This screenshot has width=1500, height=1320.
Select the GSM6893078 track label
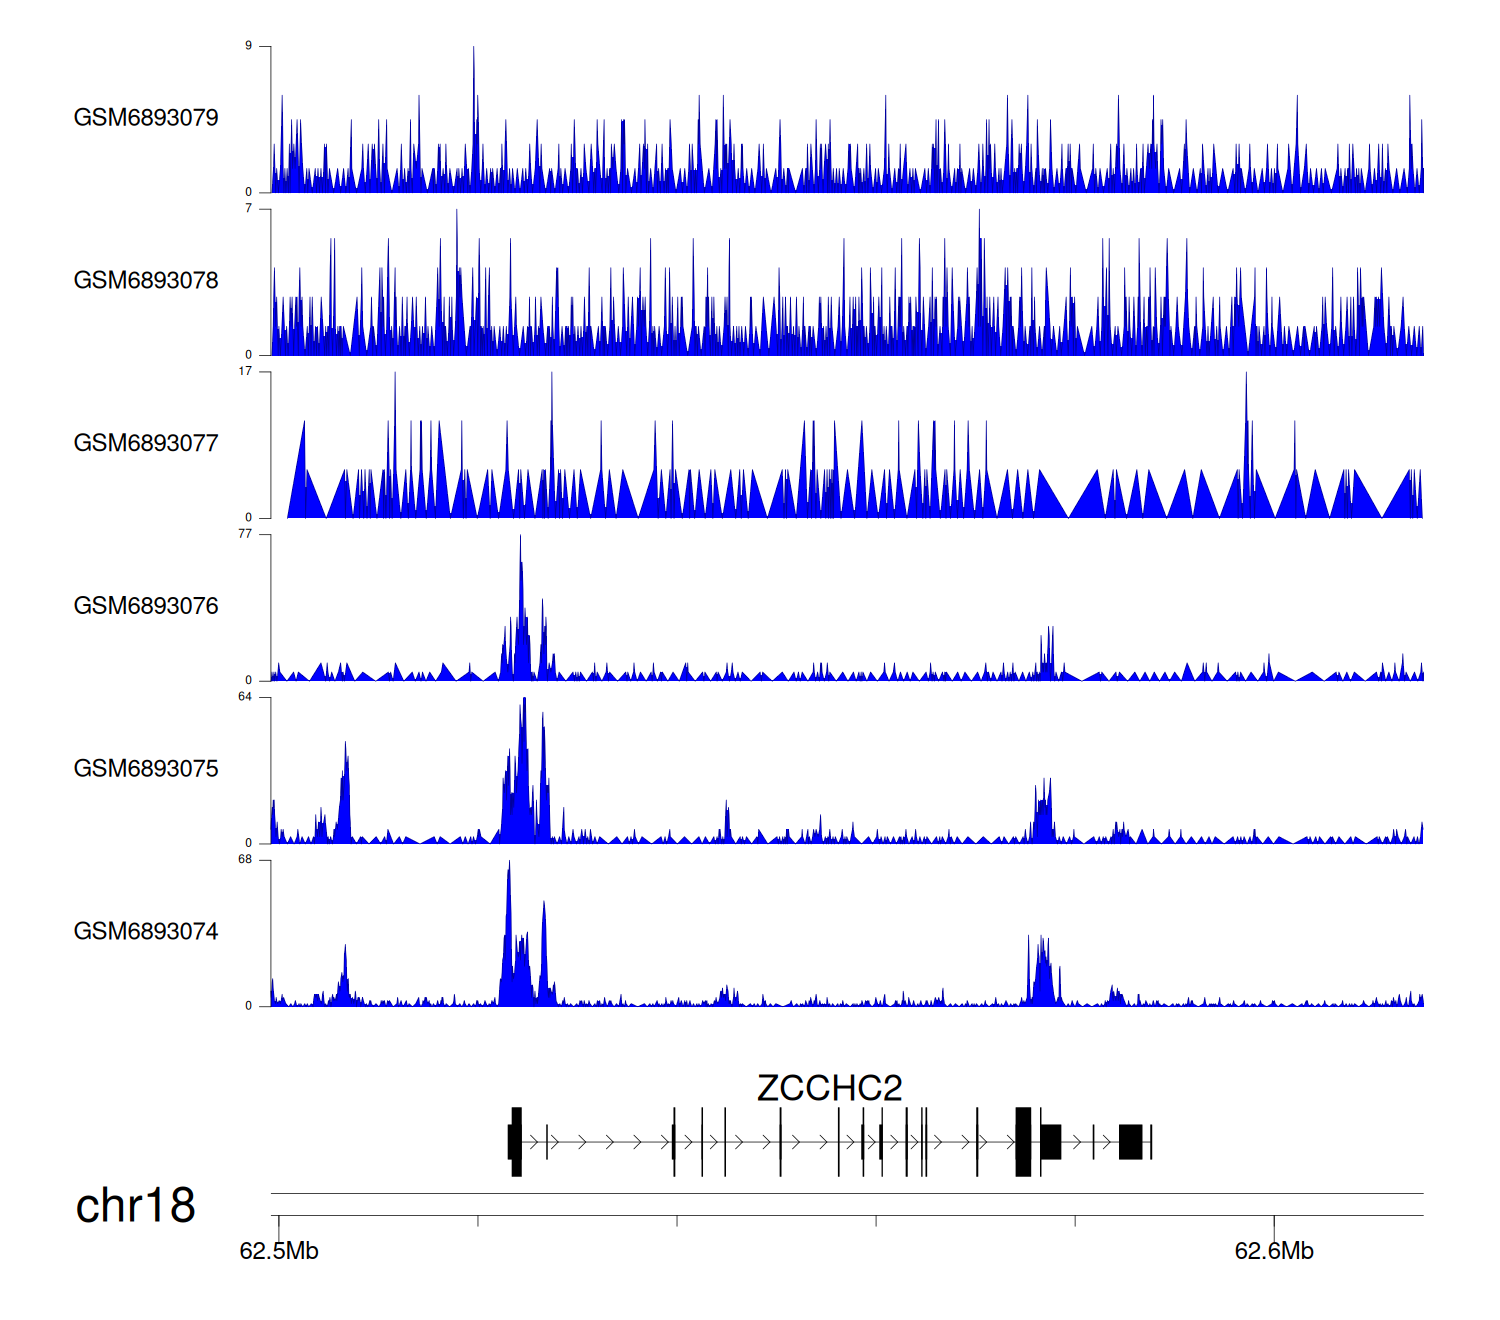tap(146, 281)
